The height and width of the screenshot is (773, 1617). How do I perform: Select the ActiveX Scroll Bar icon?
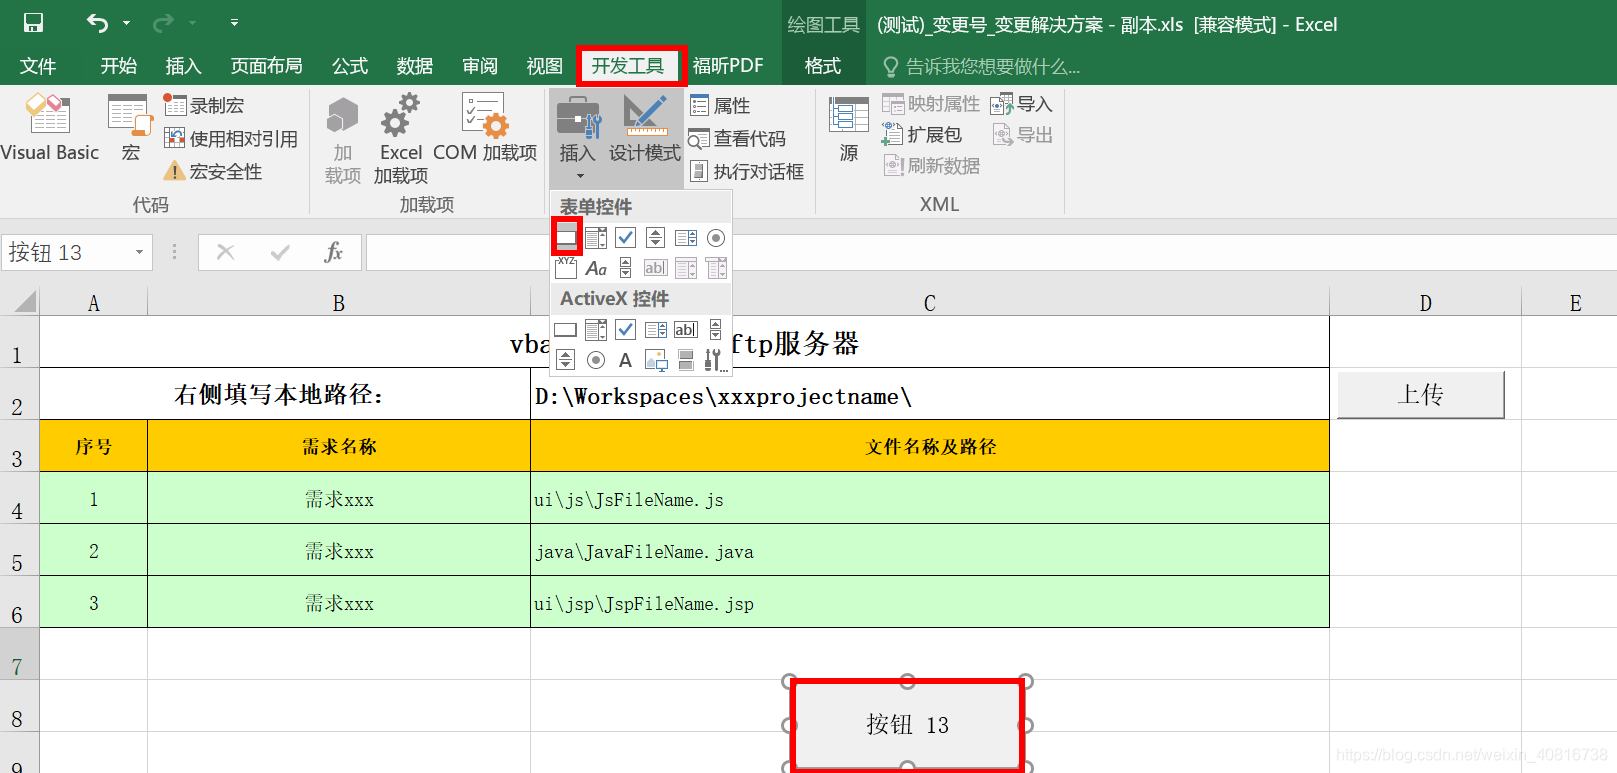(x=716, y=330)
